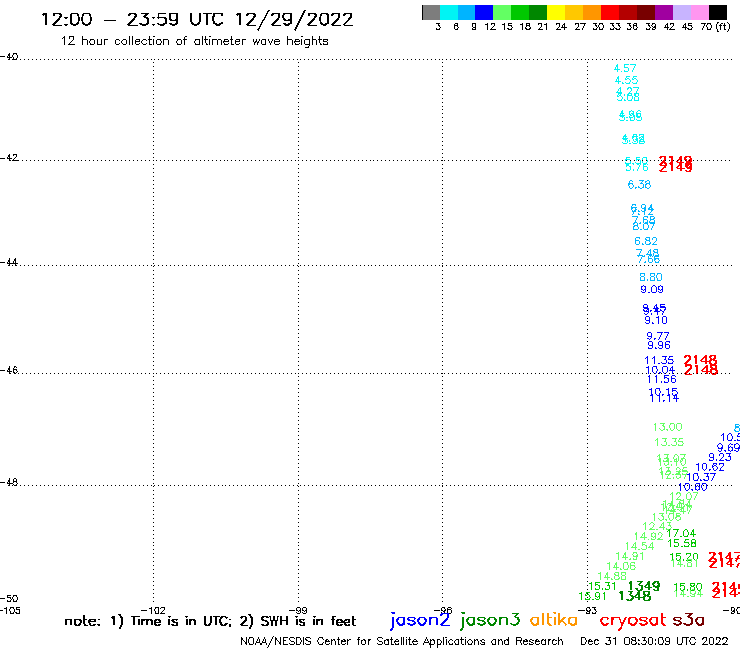Select the 14.91 wave height reading
The width and height of the screenshot is (740, 650).
[x=630, y=556]
